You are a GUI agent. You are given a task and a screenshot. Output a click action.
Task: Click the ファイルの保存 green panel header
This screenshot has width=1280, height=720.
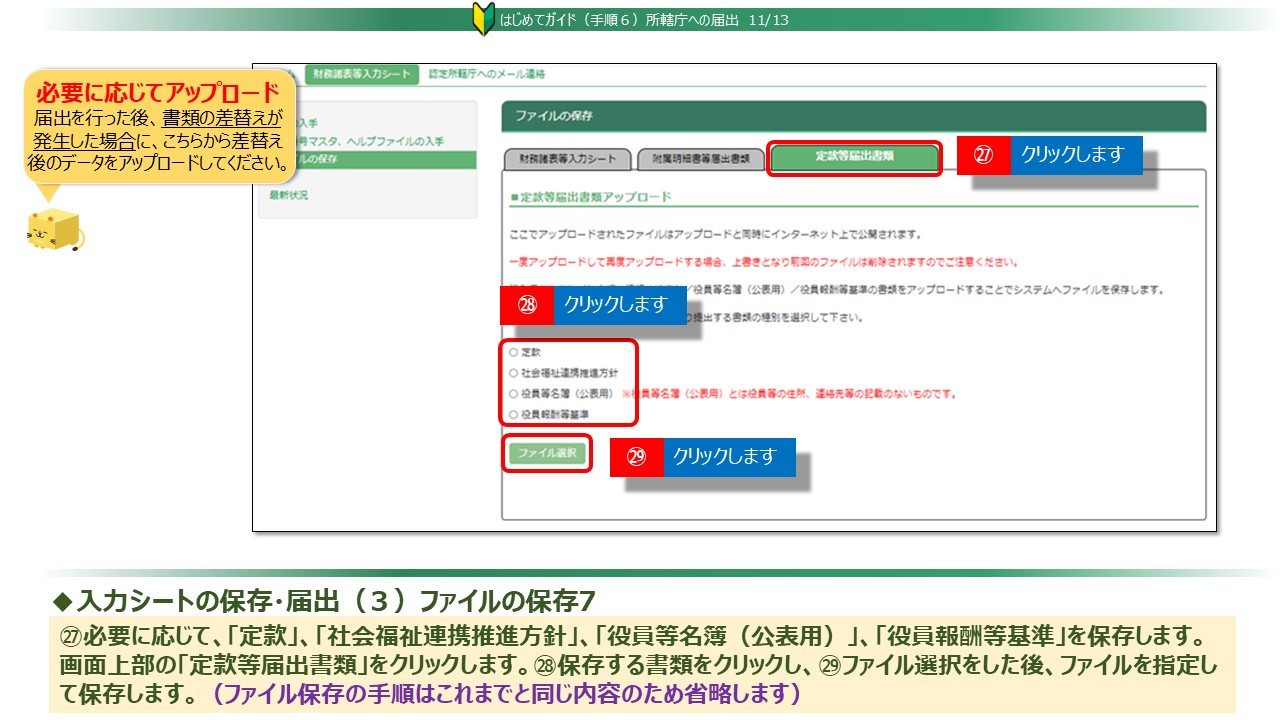(853, 116)
